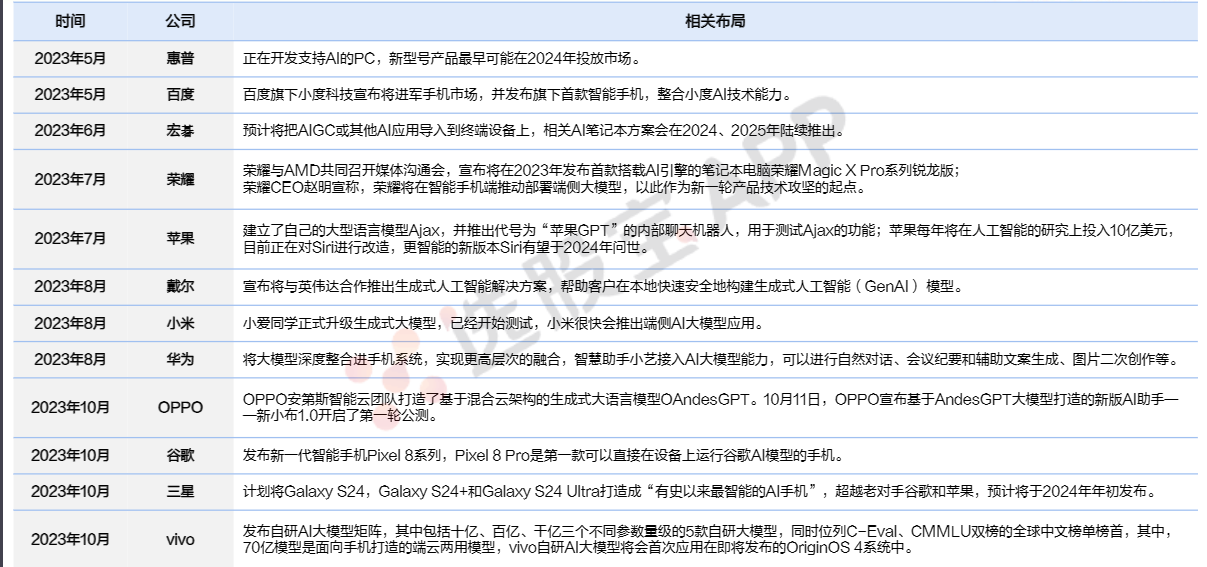Select the 惠普 company cell
This screenshot has width=1207, height=567.
click(180, 58)
